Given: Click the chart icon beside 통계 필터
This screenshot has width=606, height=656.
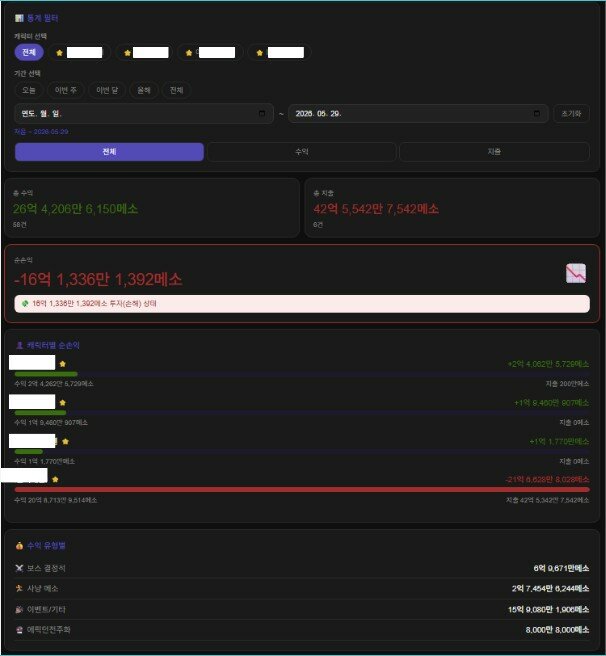Looking at the screenshot, I should click(x=19, y=18).
